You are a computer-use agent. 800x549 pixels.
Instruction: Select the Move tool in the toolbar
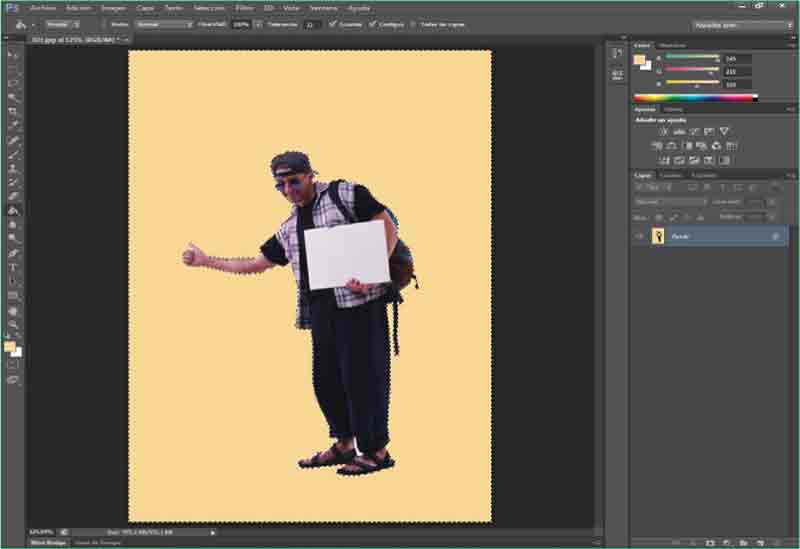coord(13,55)
